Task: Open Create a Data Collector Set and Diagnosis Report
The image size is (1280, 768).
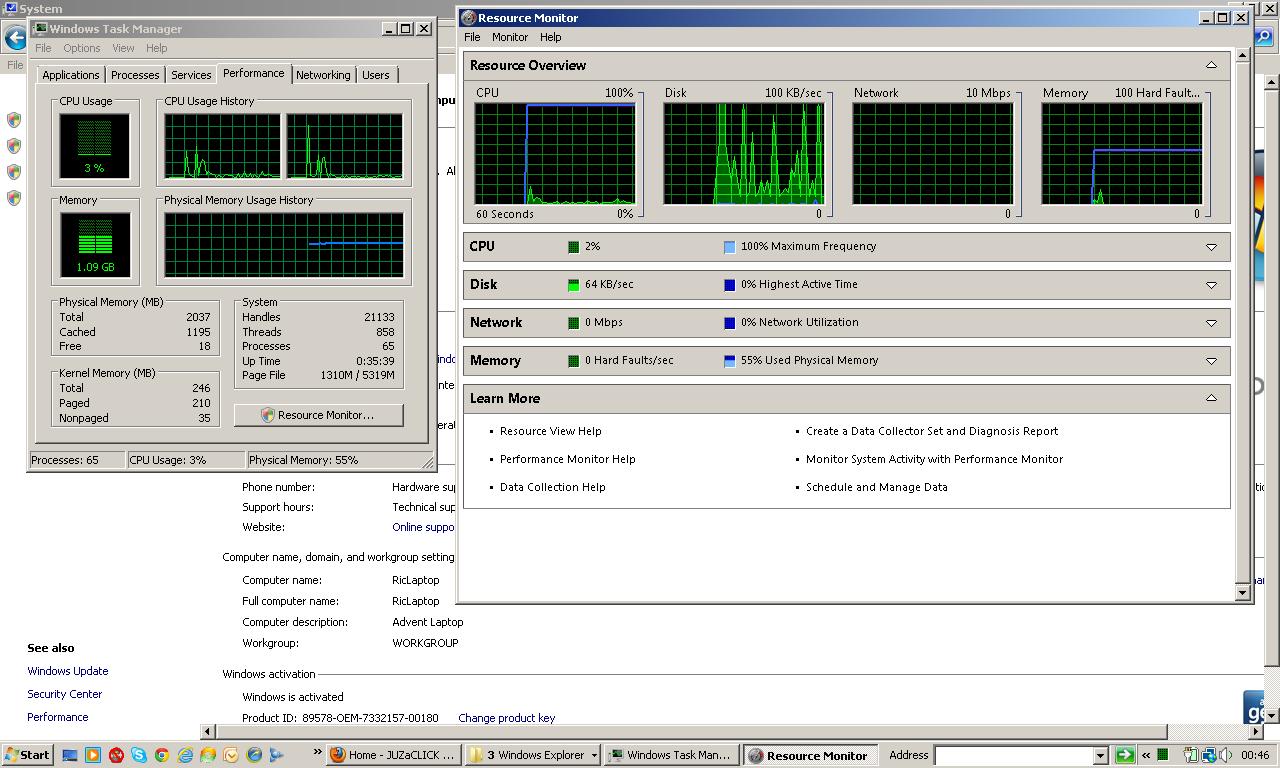Action: [x=932, y=431]
